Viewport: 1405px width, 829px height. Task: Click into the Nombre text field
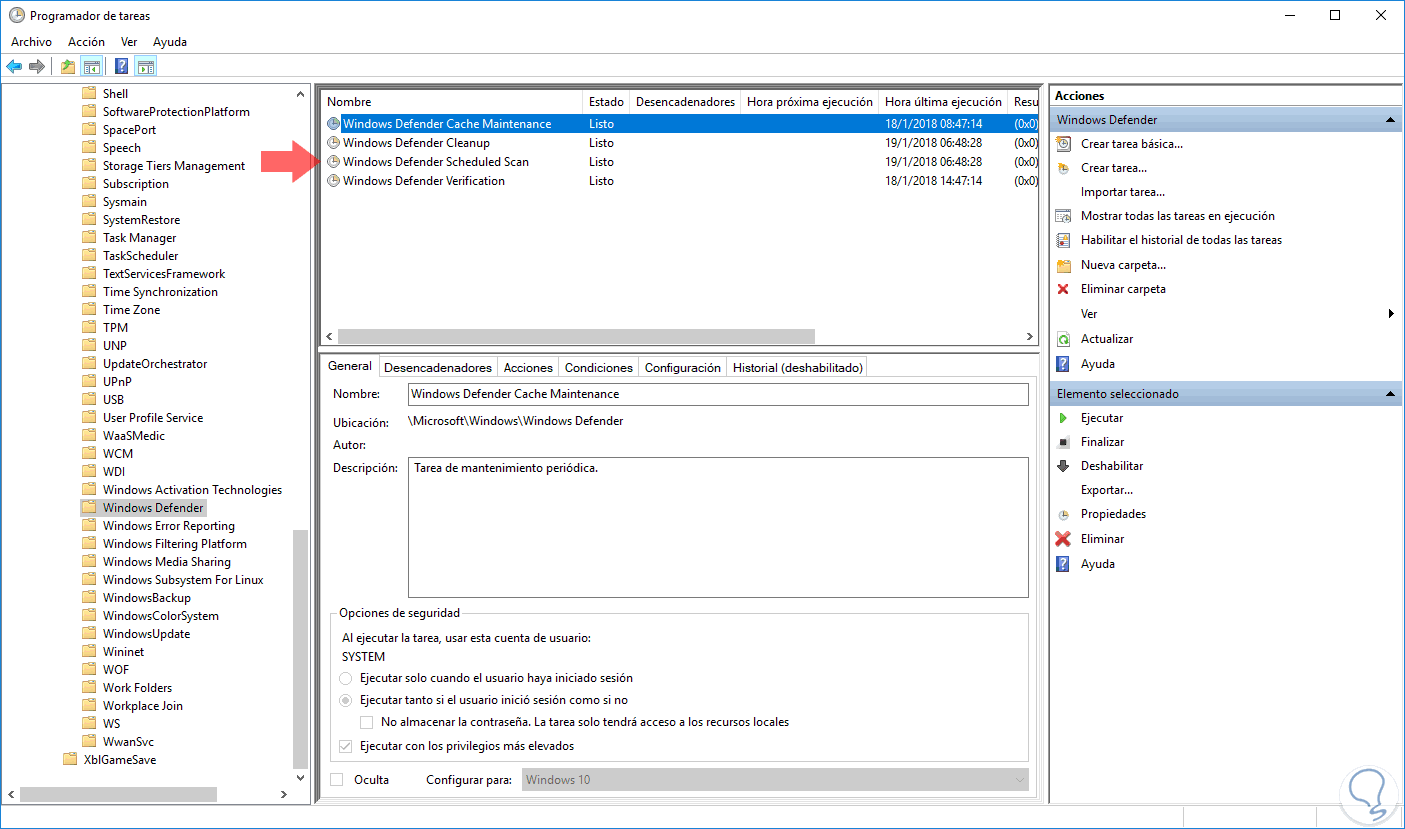point(718,394)
